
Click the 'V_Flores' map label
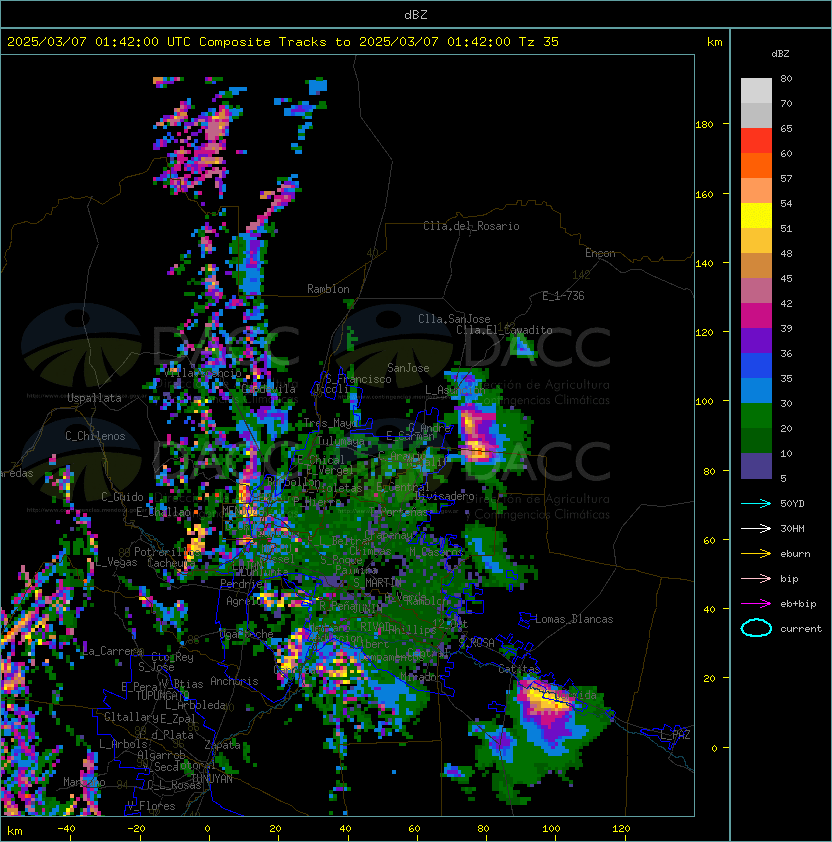pyautogui.click(x=151, y=806)
